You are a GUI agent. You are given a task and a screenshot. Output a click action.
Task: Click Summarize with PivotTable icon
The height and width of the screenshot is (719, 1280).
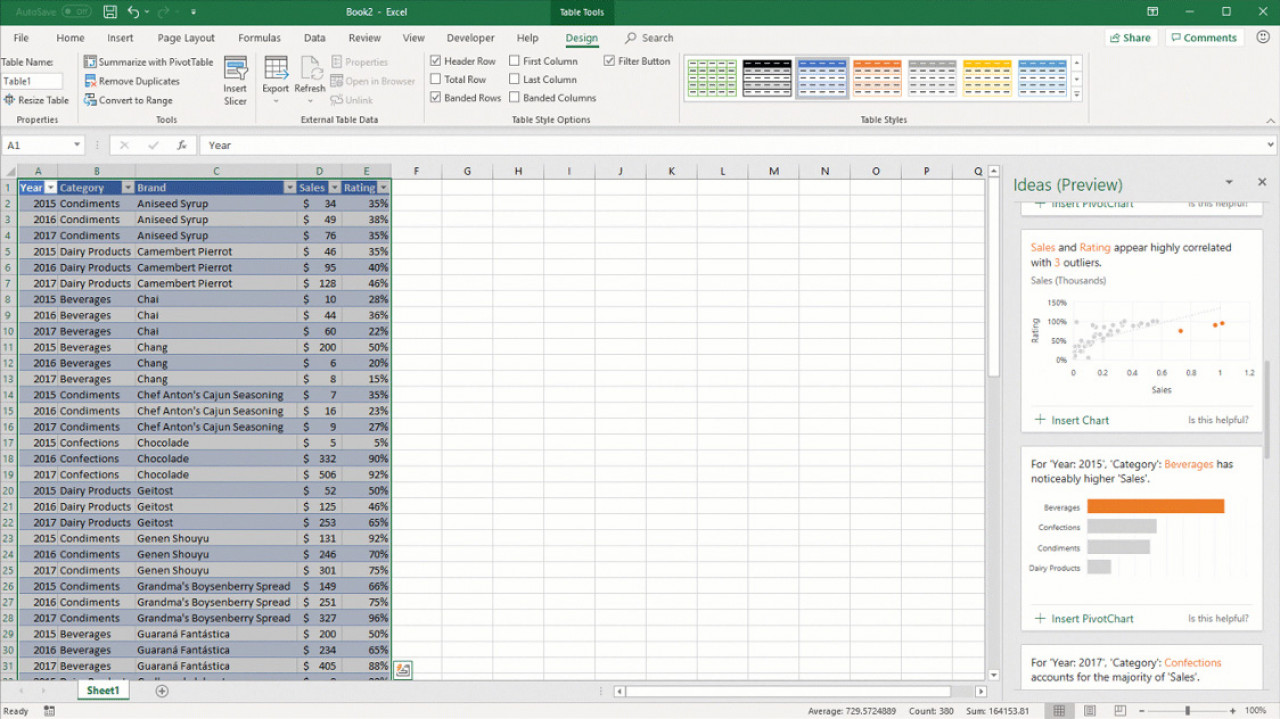click(91, 62)
